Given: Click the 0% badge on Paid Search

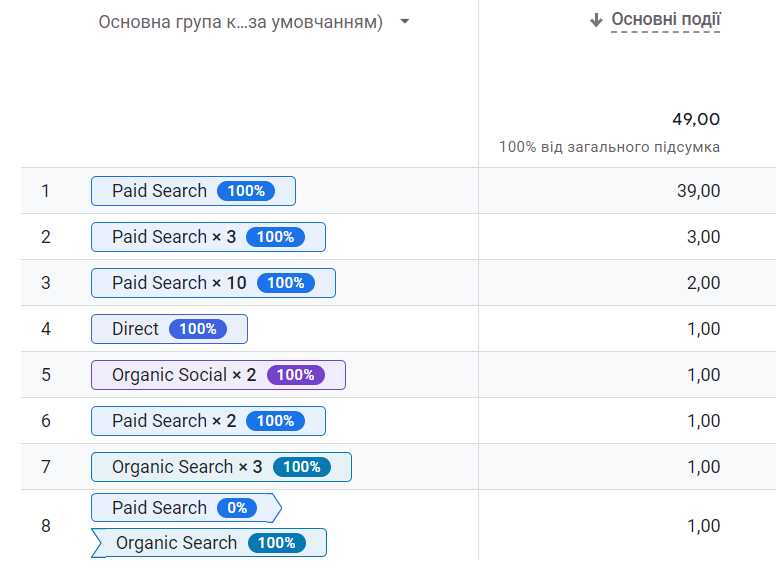Looking at the screenshot, I should (237, 508).
